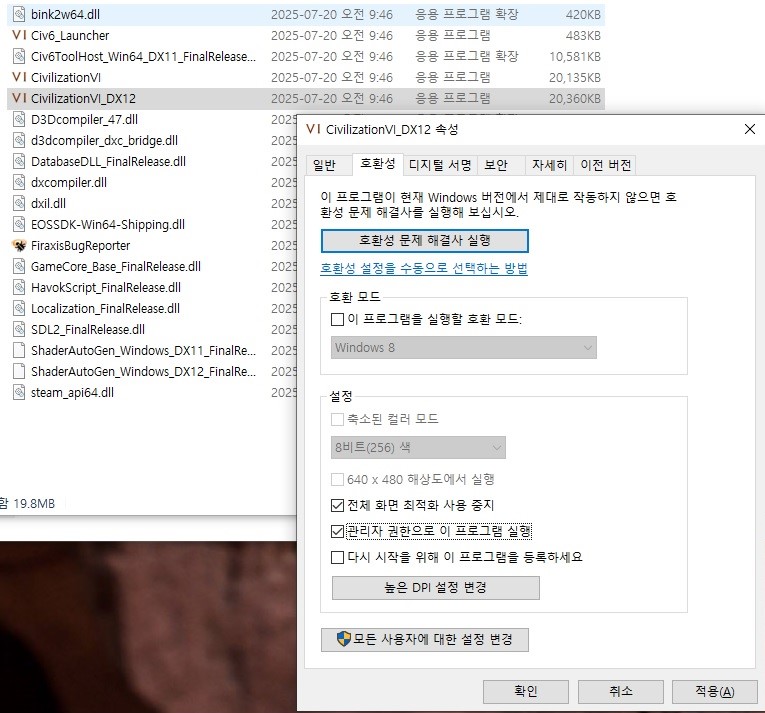765x713 pixels.
Task: Select the steam_api64.dll file name
Action: tap(72, 392)
